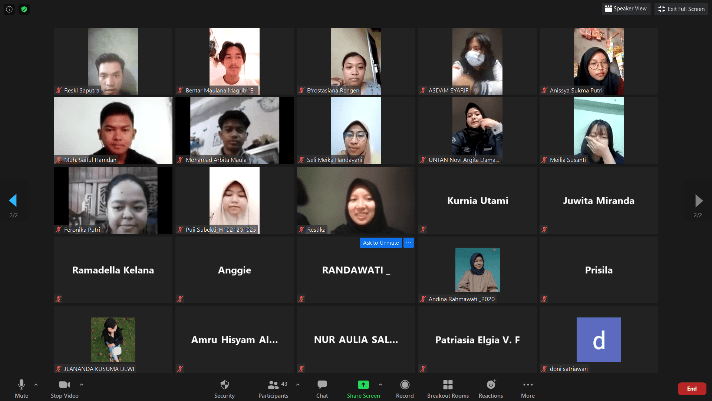This screenshot has width=712, height=401.
Task: Go to next page of participants
Action: coord(699,201)
